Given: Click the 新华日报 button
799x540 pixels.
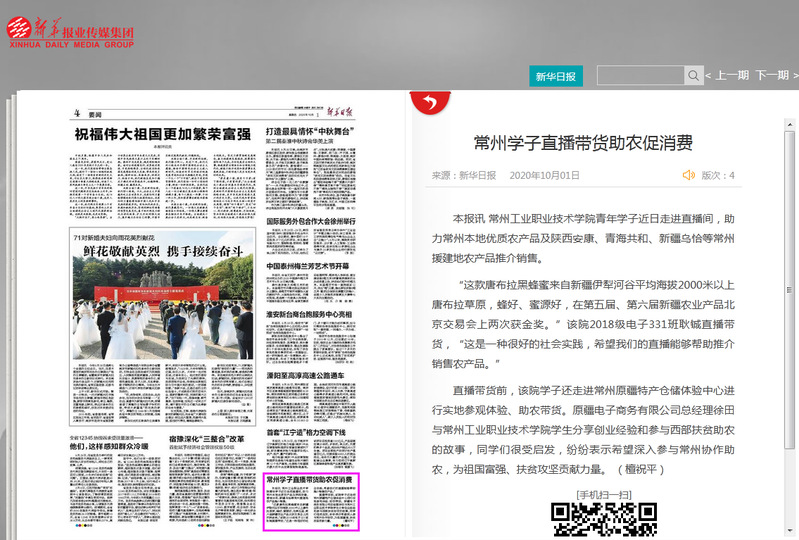Looking at the screenshot, I should coord(555,77).
